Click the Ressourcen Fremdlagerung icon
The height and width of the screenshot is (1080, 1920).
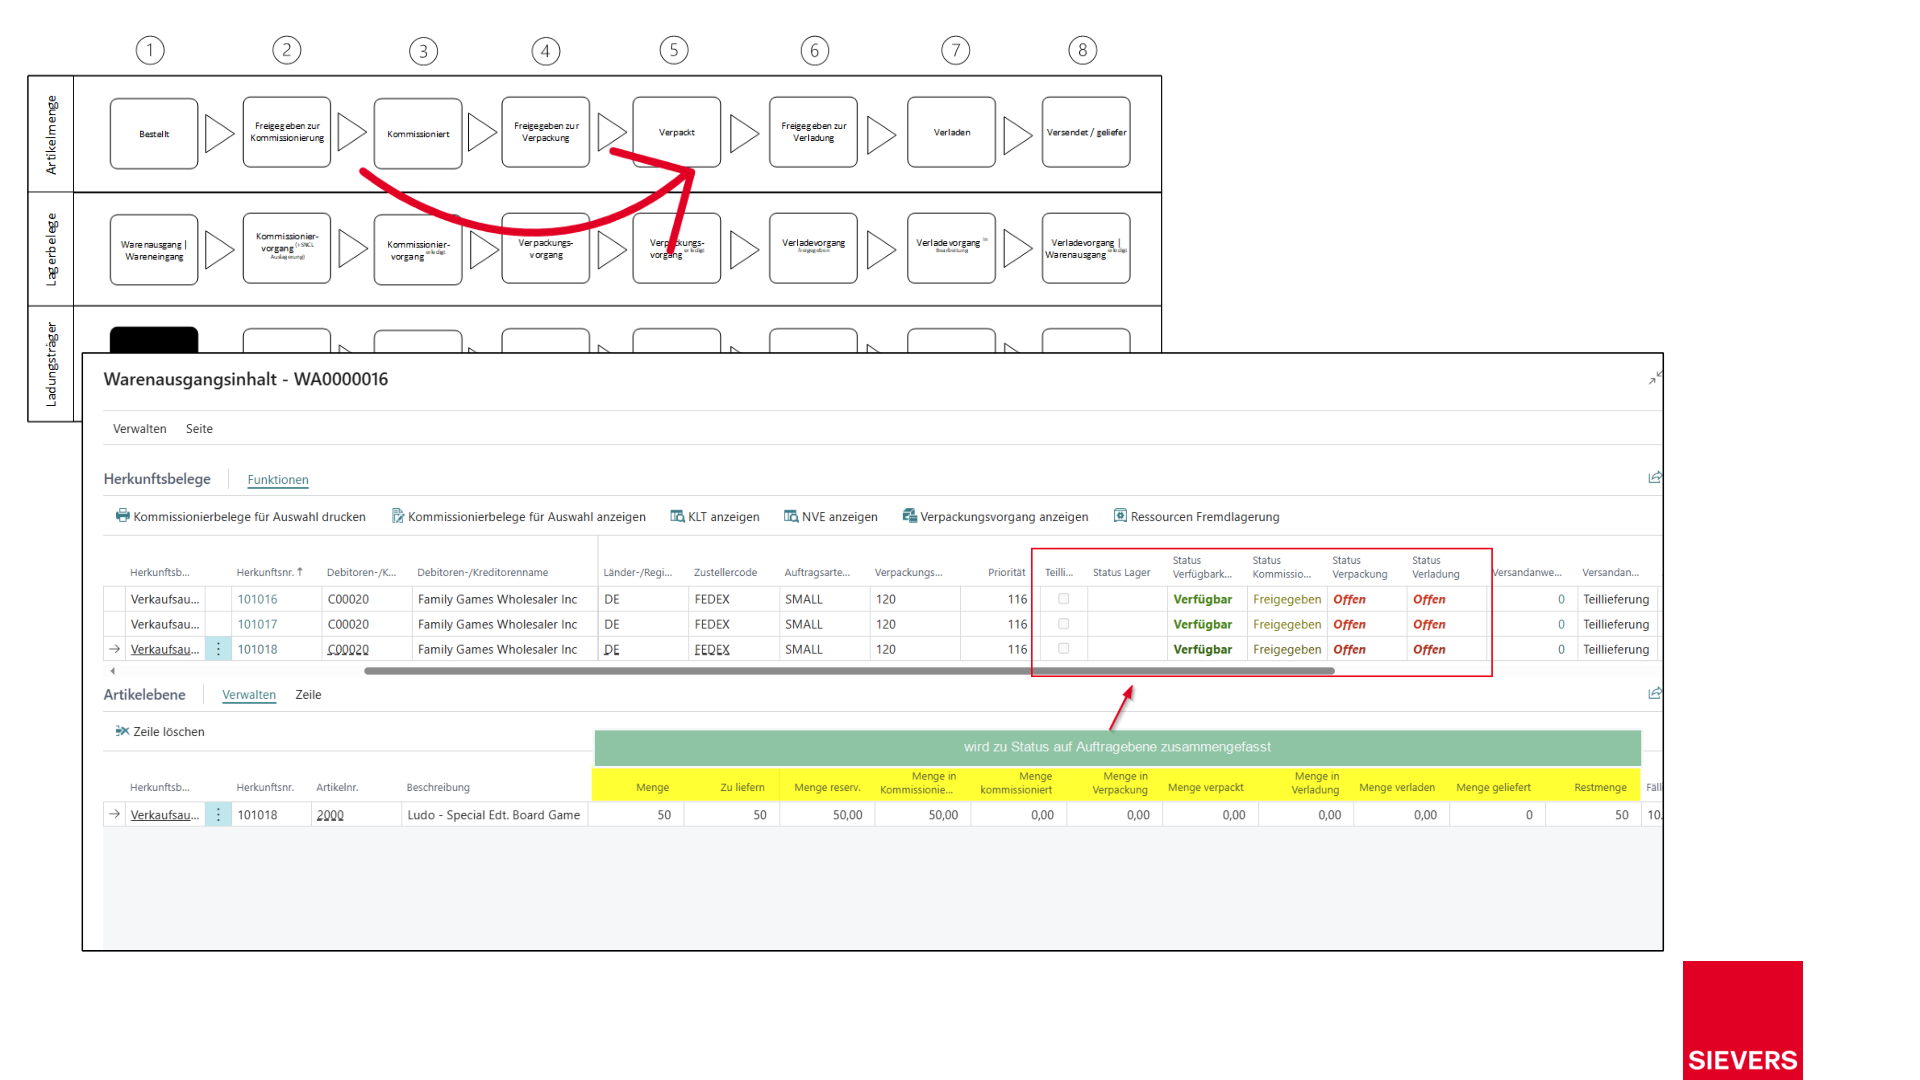click(1120, 516)
